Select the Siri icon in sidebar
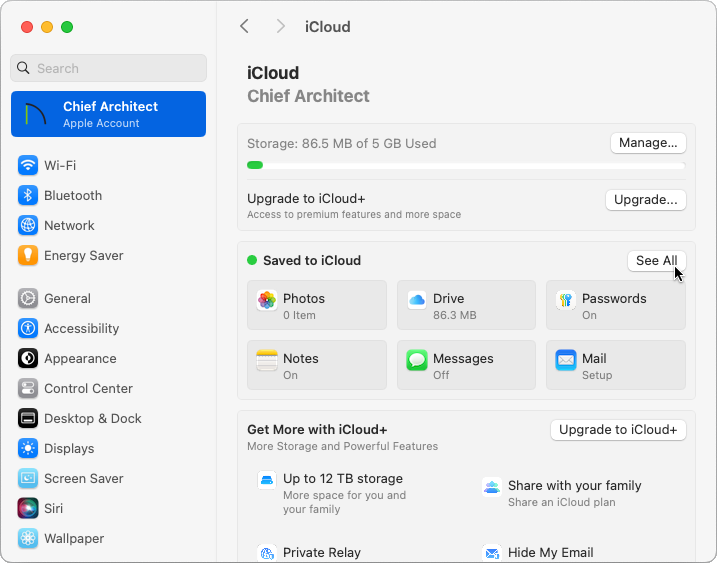Screen dimensions: 717x563 coord(28,508)
